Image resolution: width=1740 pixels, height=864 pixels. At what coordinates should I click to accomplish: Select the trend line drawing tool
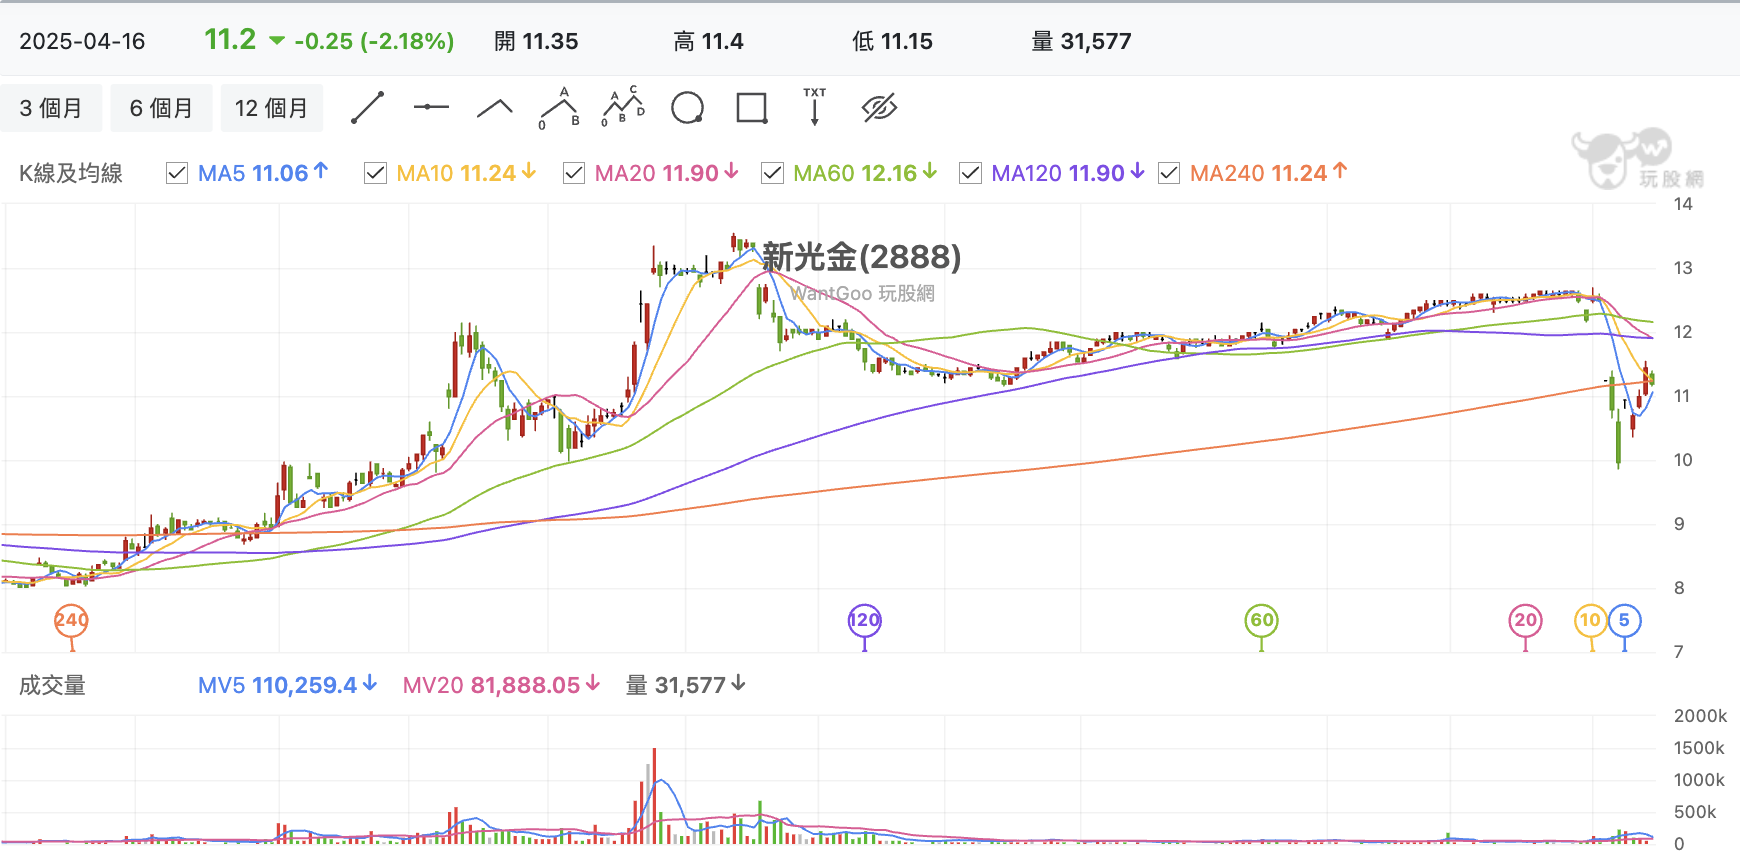click(x=368, y=108)
